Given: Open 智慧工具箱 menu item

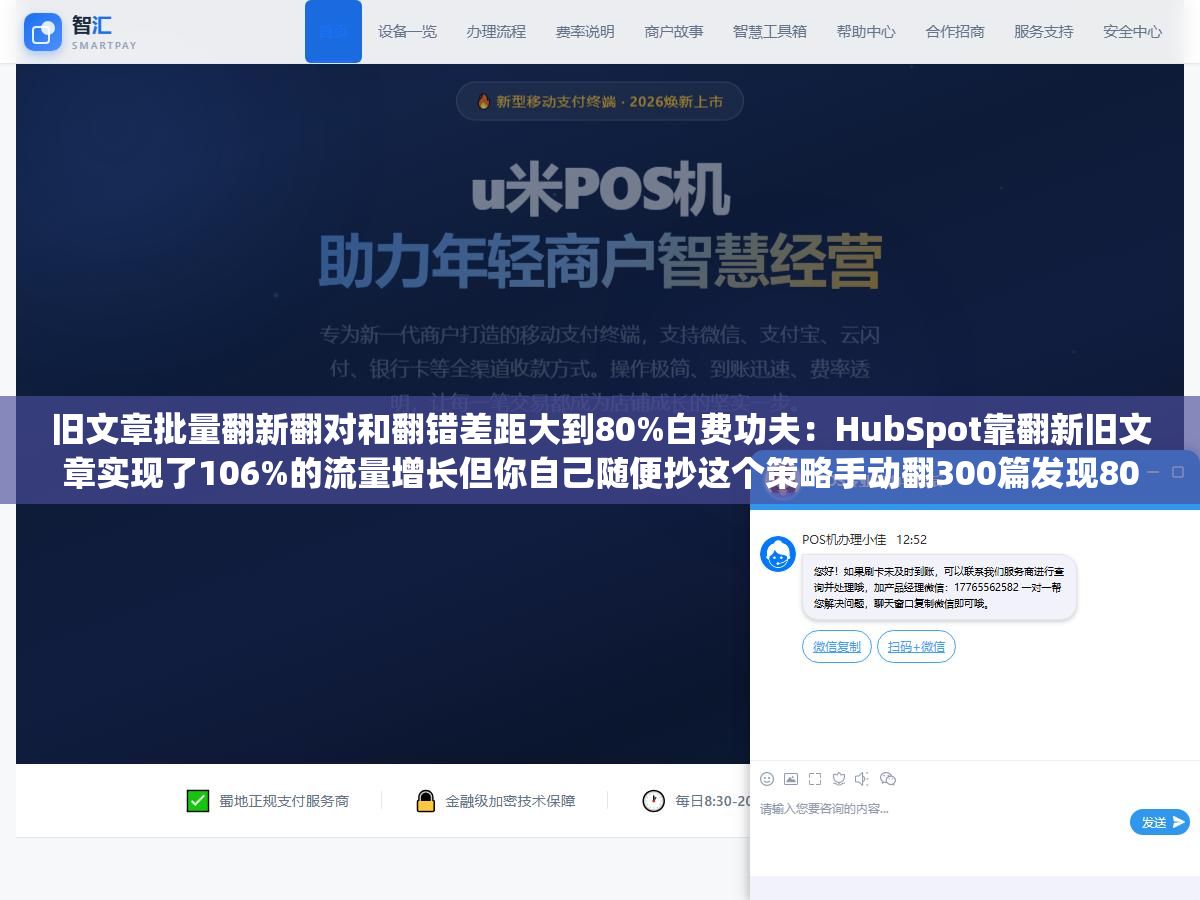Looking at the screenshot, I should (x=770, y=32).
